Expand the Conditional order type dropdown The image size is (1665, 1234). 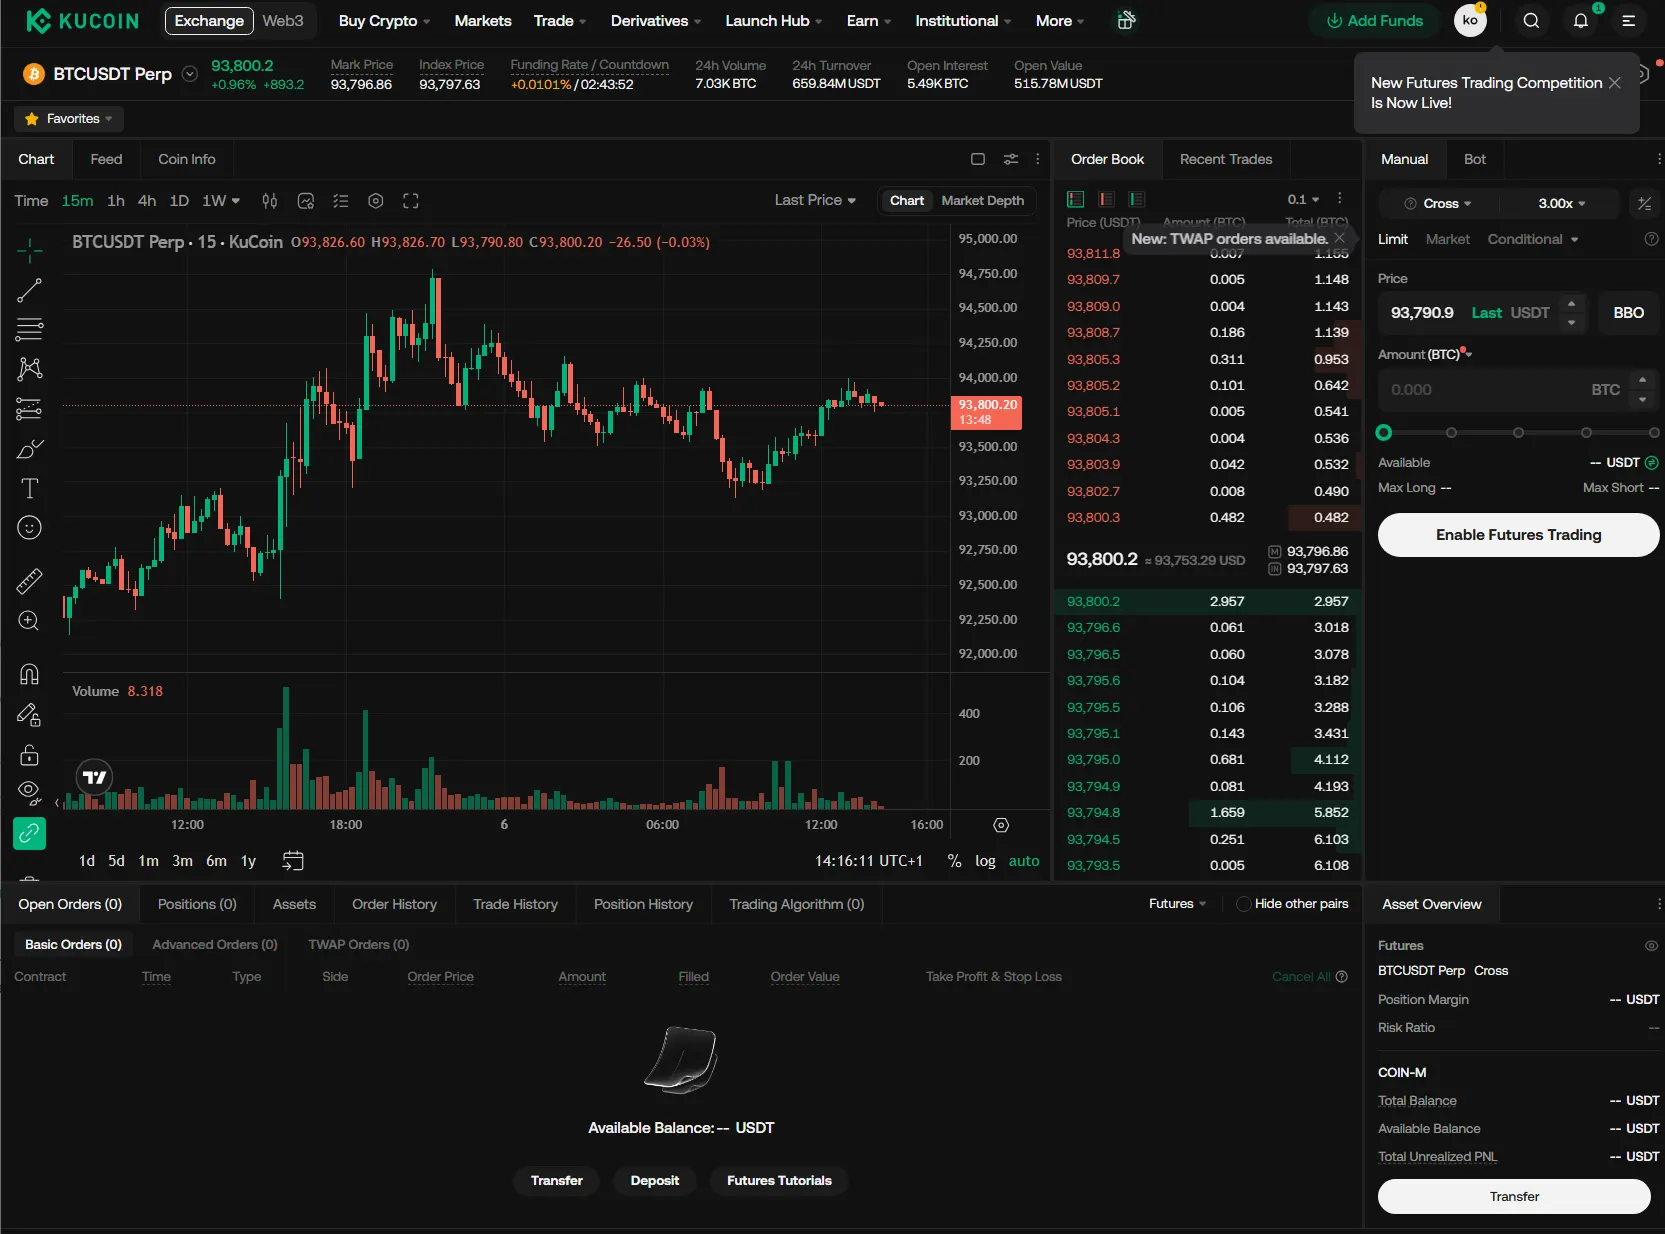(x=1532, y=239)
